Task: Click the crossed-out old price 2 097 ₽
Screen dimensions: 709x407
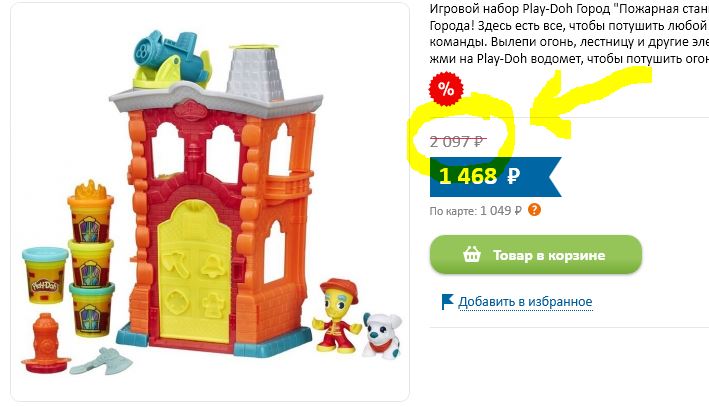Action: [x=458, y=142]
